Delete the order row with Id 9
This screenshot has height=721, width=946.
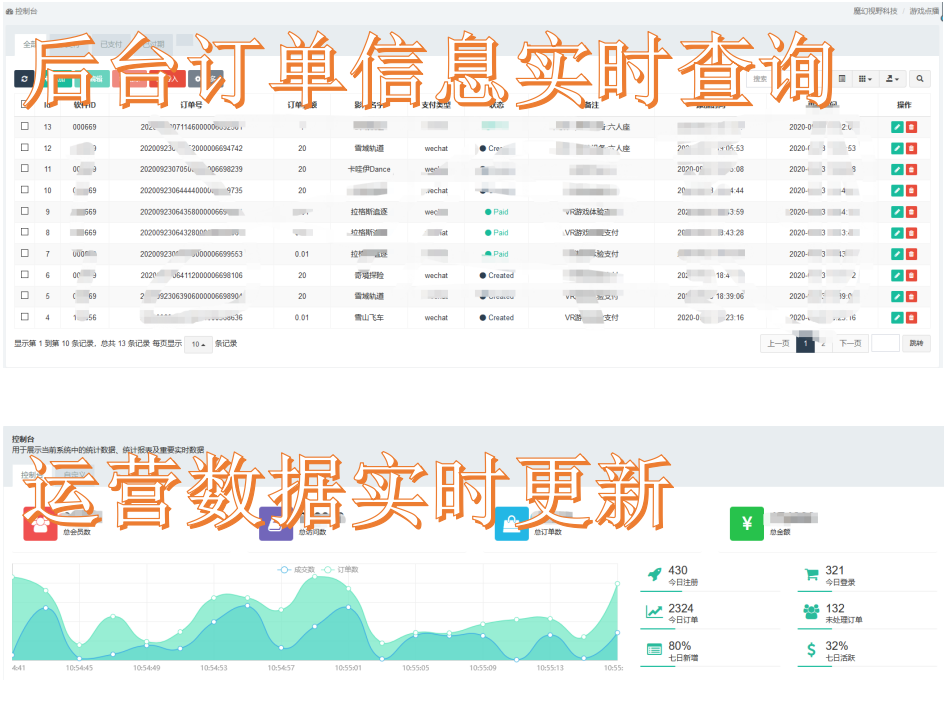coord(911,212)
